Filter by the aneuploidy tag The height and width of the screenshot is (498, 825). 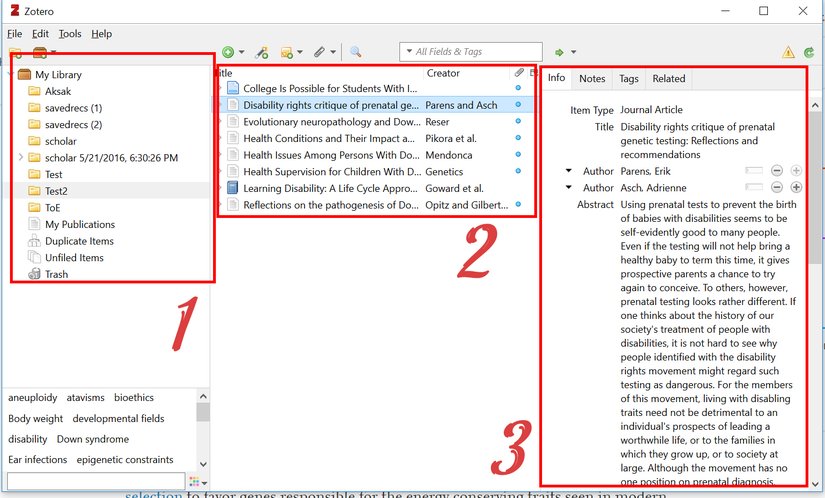pos(33,398)
